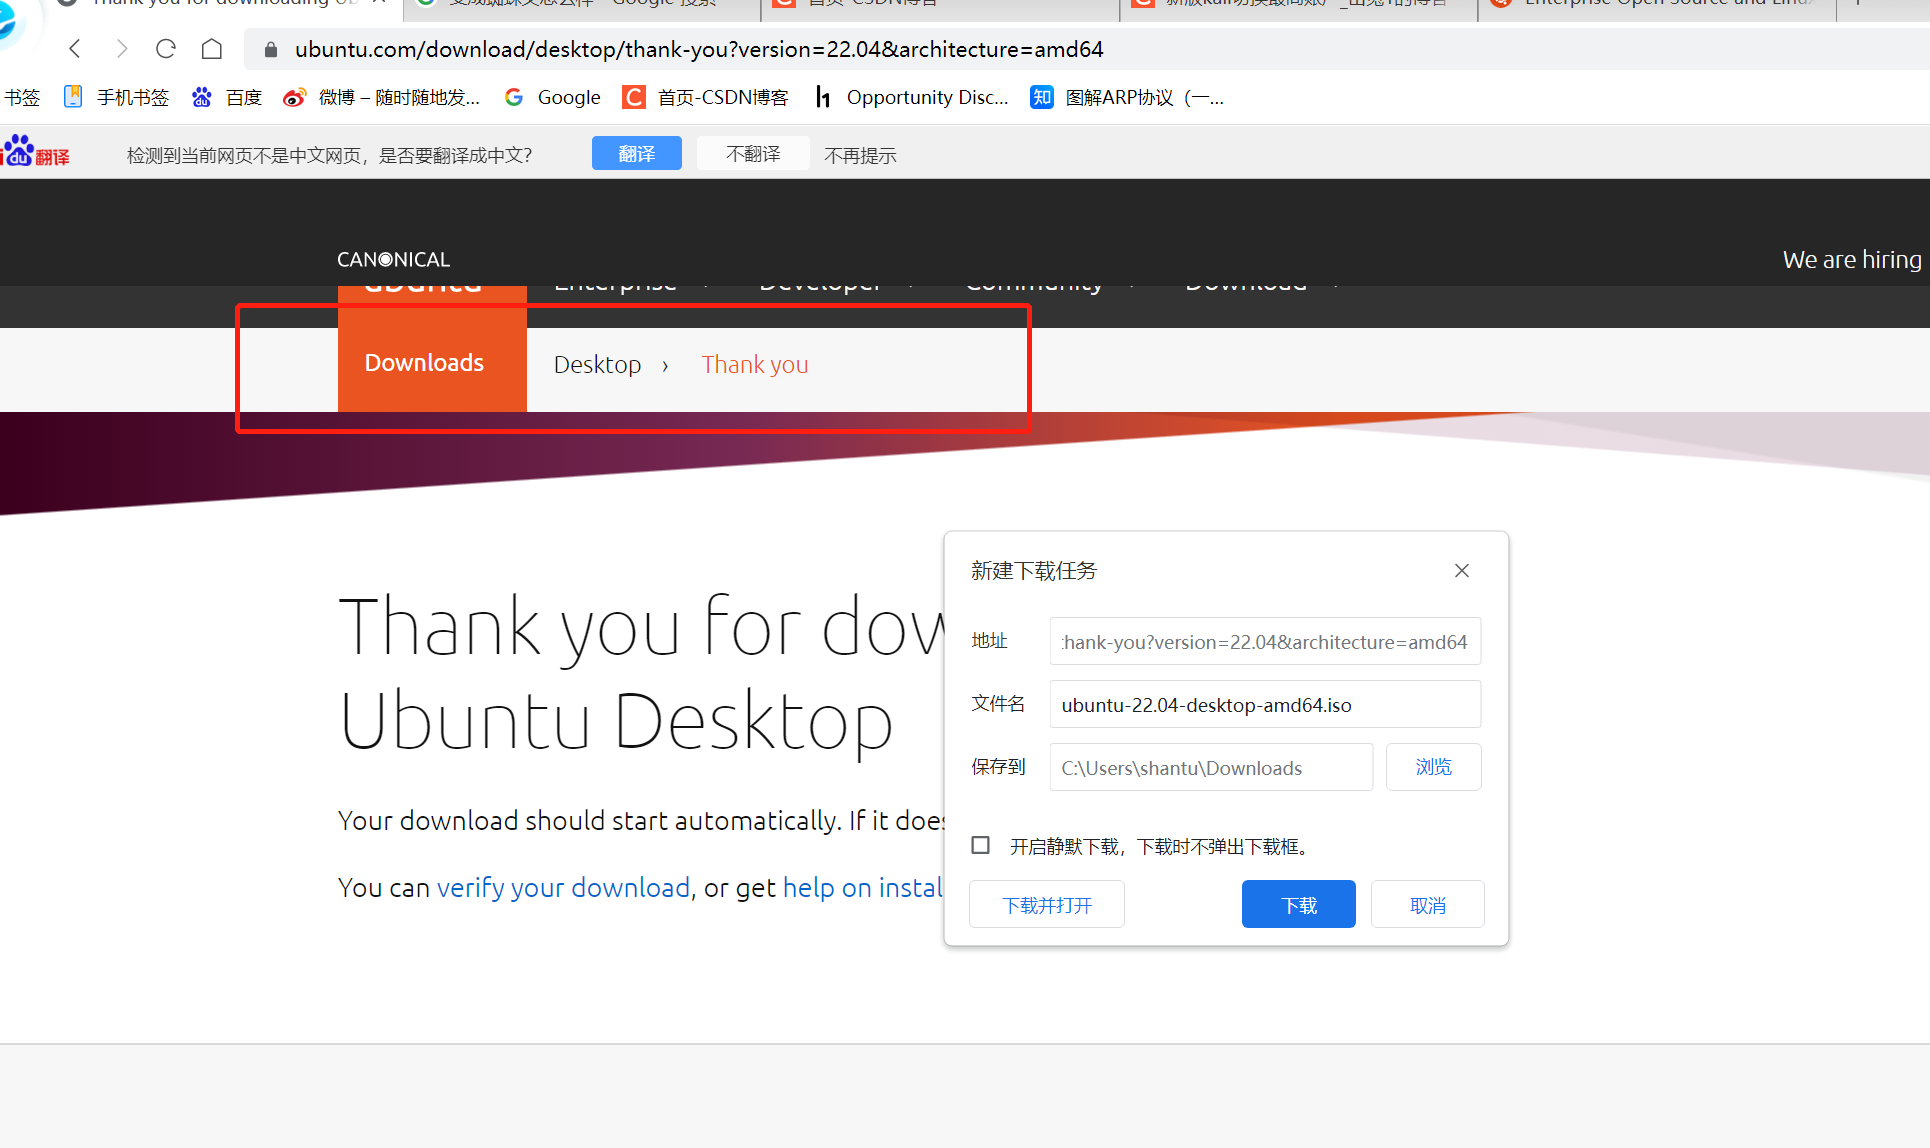Click the 地址 URL field
This screenshot has height=1148, width=1930.
[x=1265, y=642]
